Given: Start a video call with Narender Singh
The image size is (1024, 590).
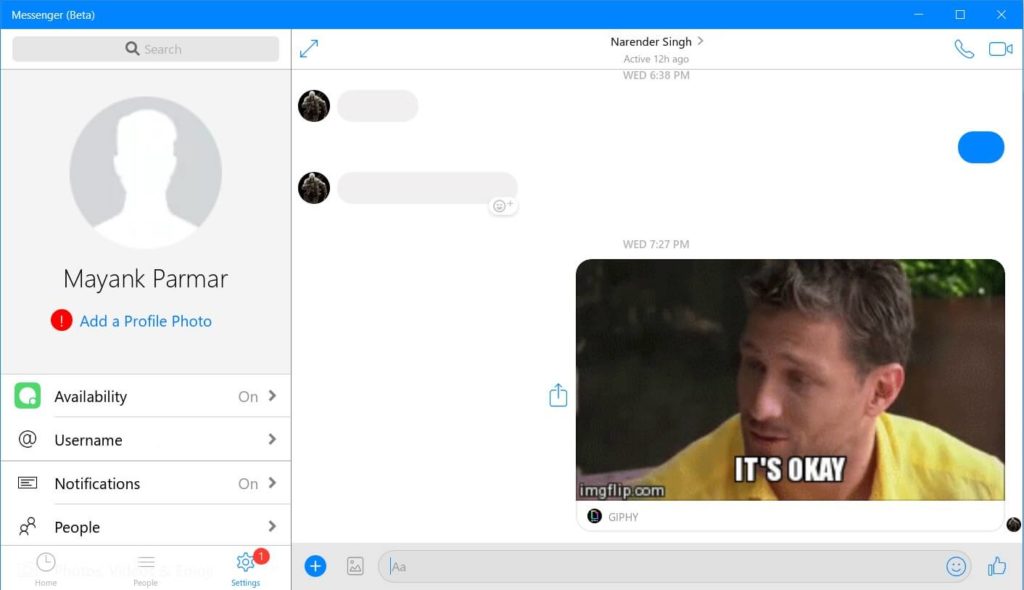Looking at the screenshot, I should pos(1001,46).
